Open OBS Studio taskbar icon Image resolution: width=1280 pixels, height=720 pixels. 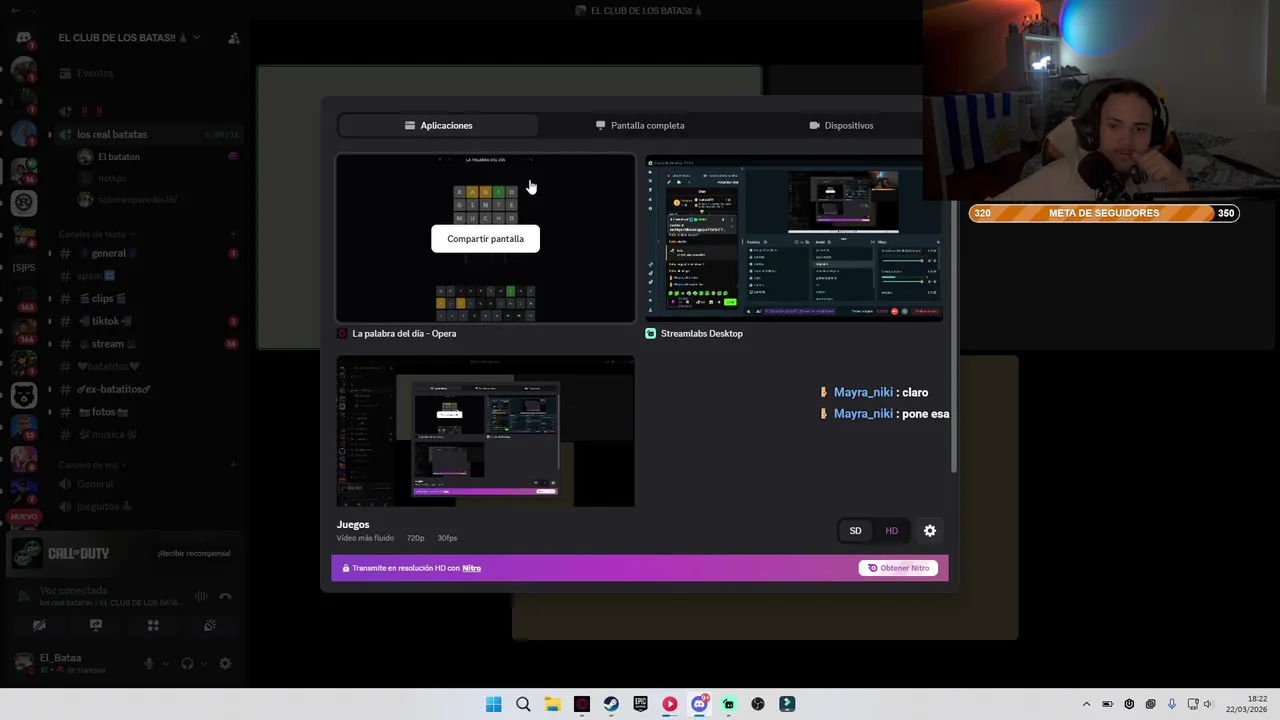click(758, 704)
